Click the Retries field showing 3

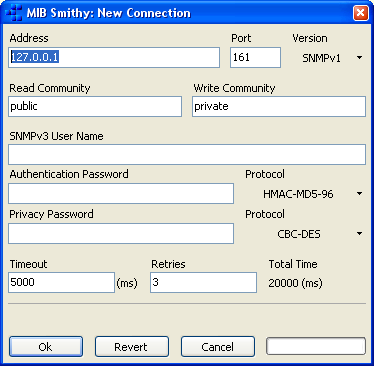pos(203,283)
